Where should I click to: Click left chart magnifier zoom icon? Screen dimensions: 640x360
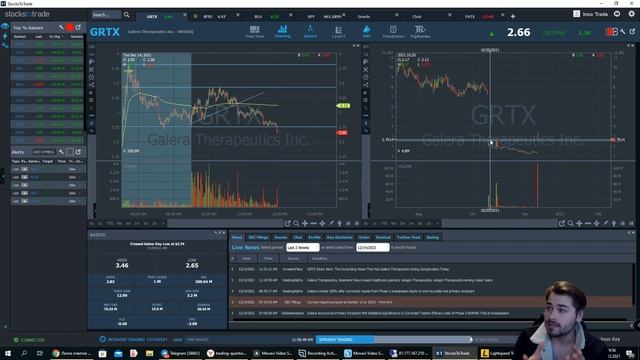tap(296, 223)
